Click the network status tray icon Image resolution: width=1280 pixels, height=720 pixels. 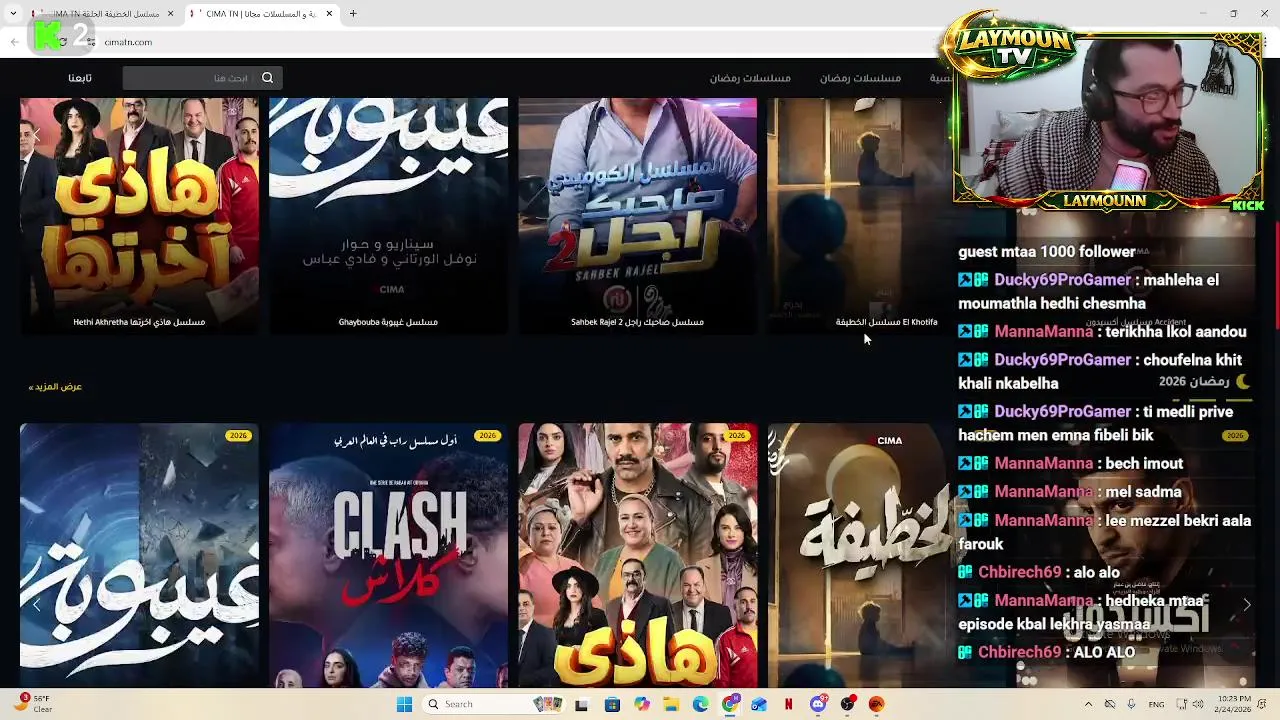point(1180,704)
